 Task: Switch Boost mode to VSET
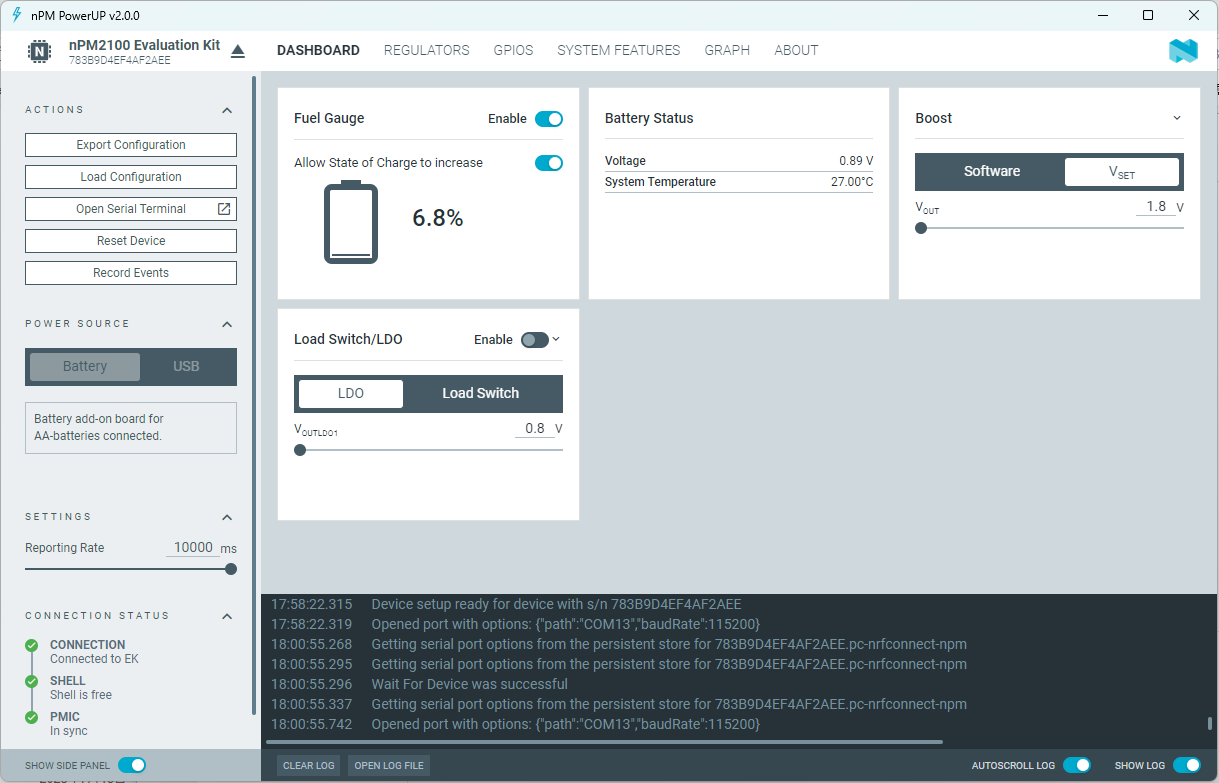click(1122, 172)
